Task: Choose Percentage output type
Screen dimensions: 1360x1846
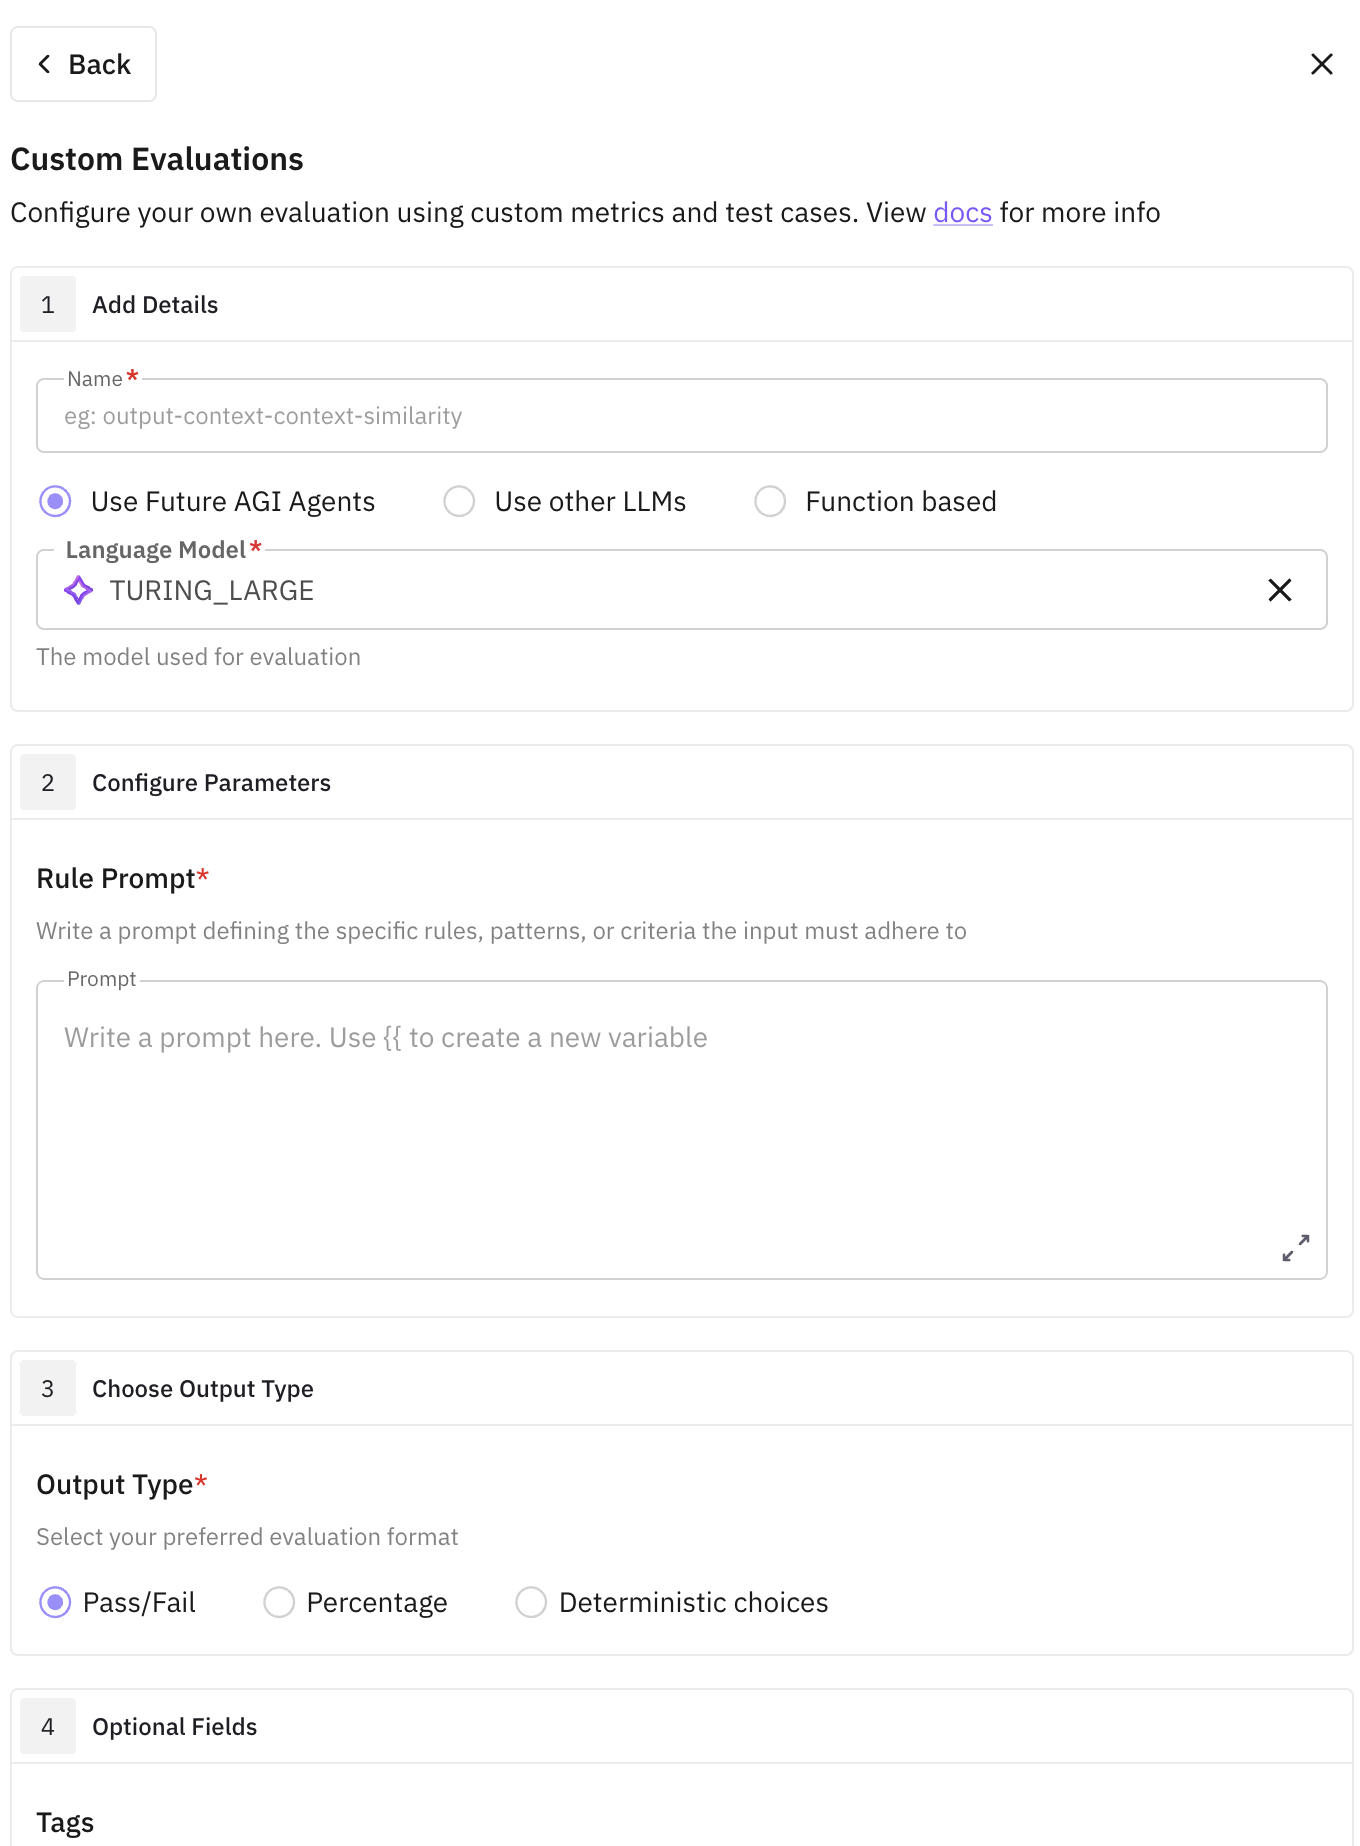Action: (x=279, y=1602)
